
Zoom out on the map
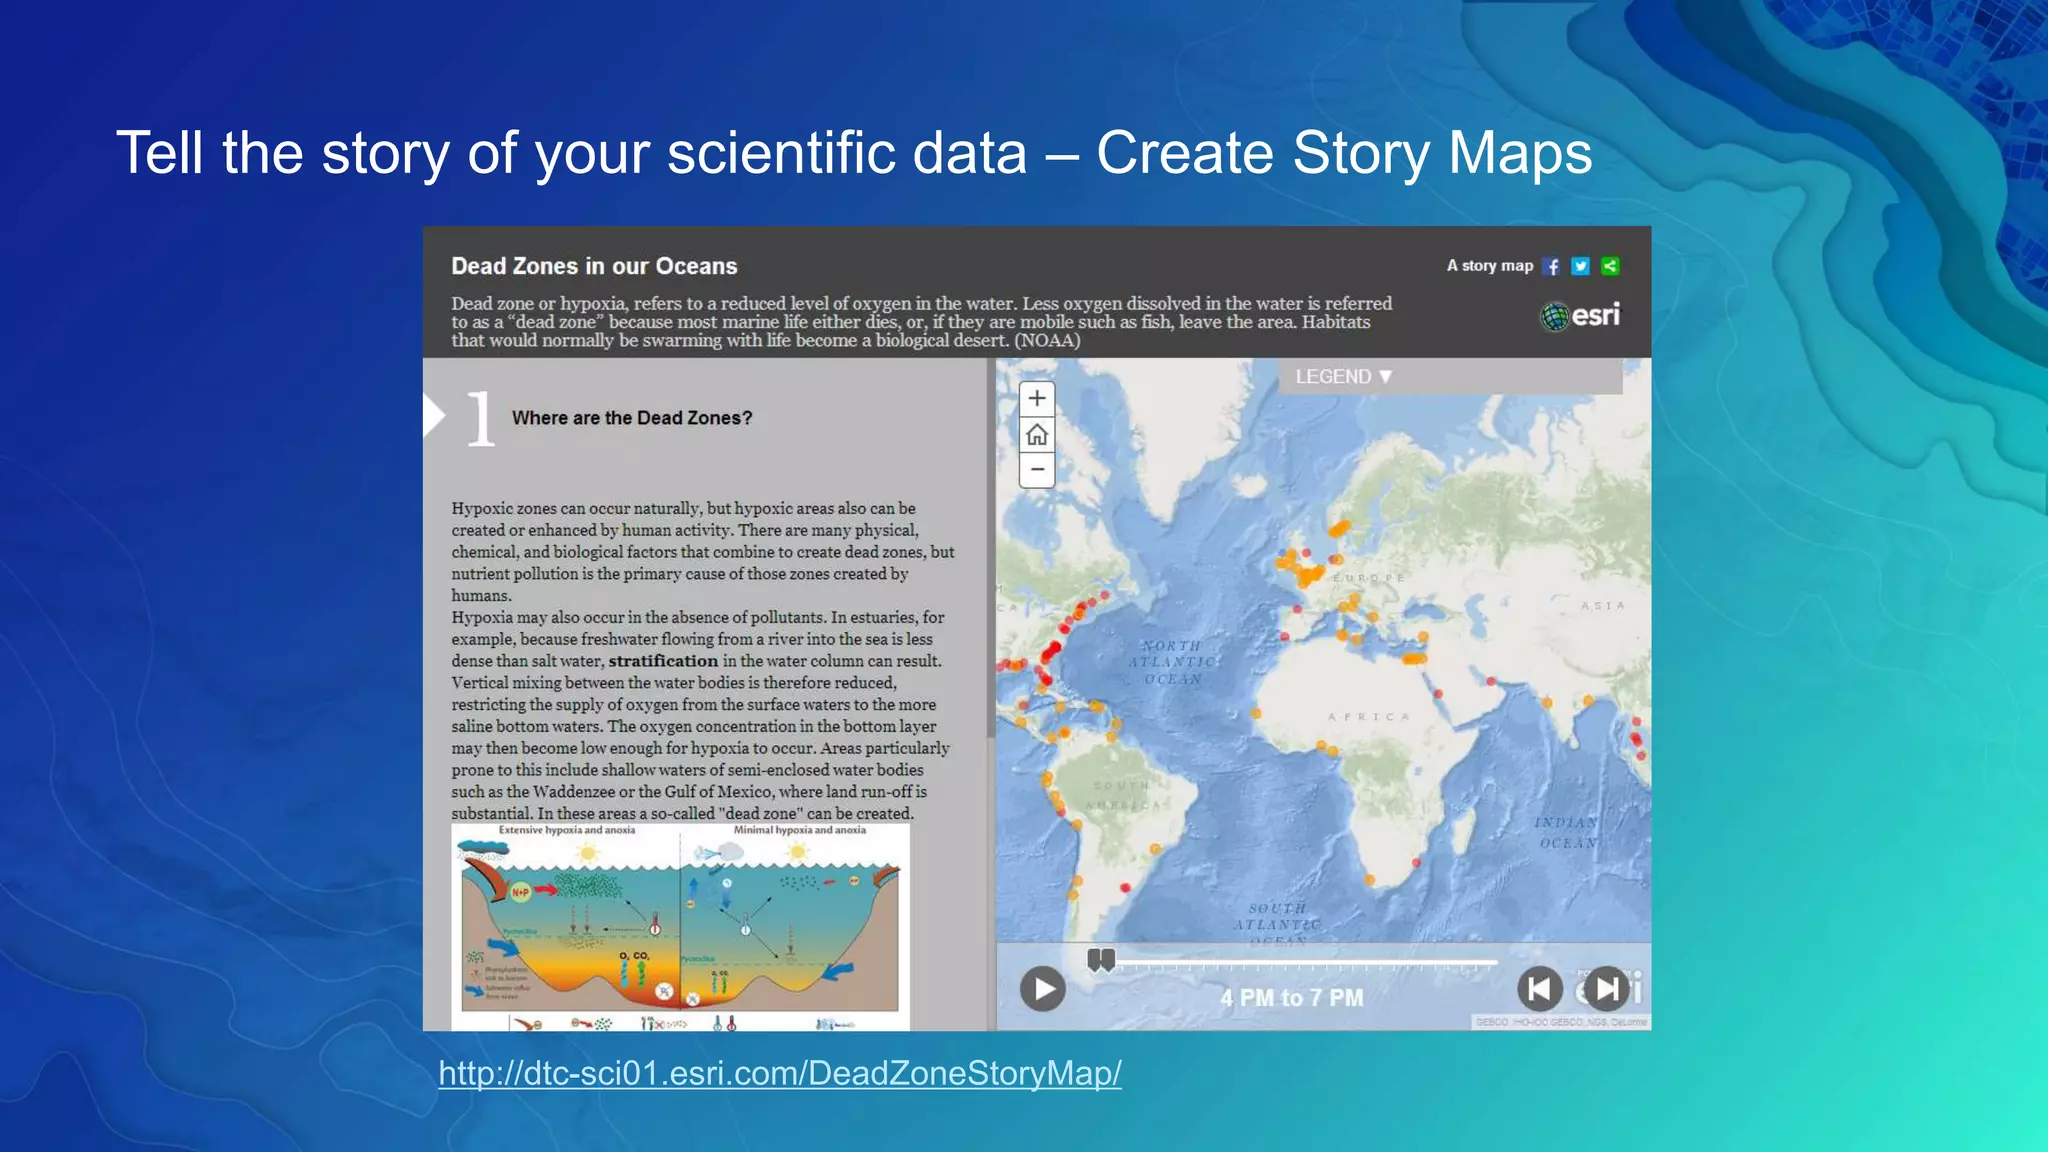click(x=1037, y=469)
